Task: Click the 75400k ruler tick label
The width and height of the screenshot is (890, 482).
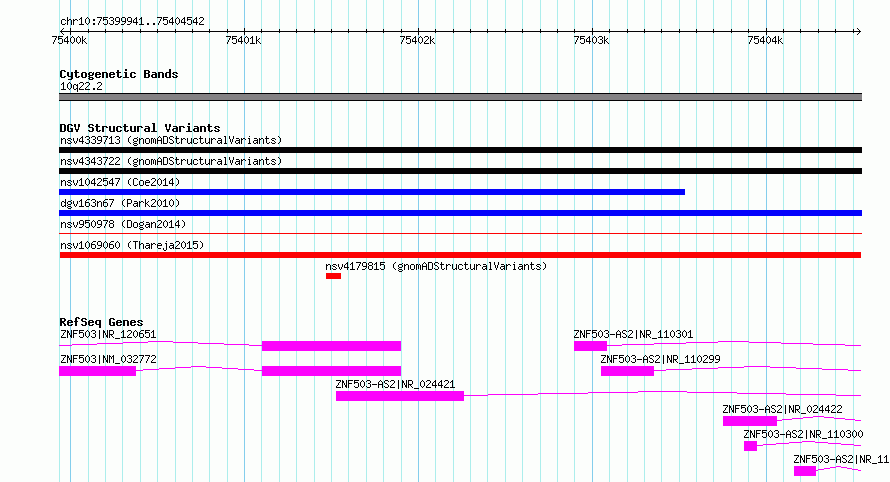Action: point(69,40)
